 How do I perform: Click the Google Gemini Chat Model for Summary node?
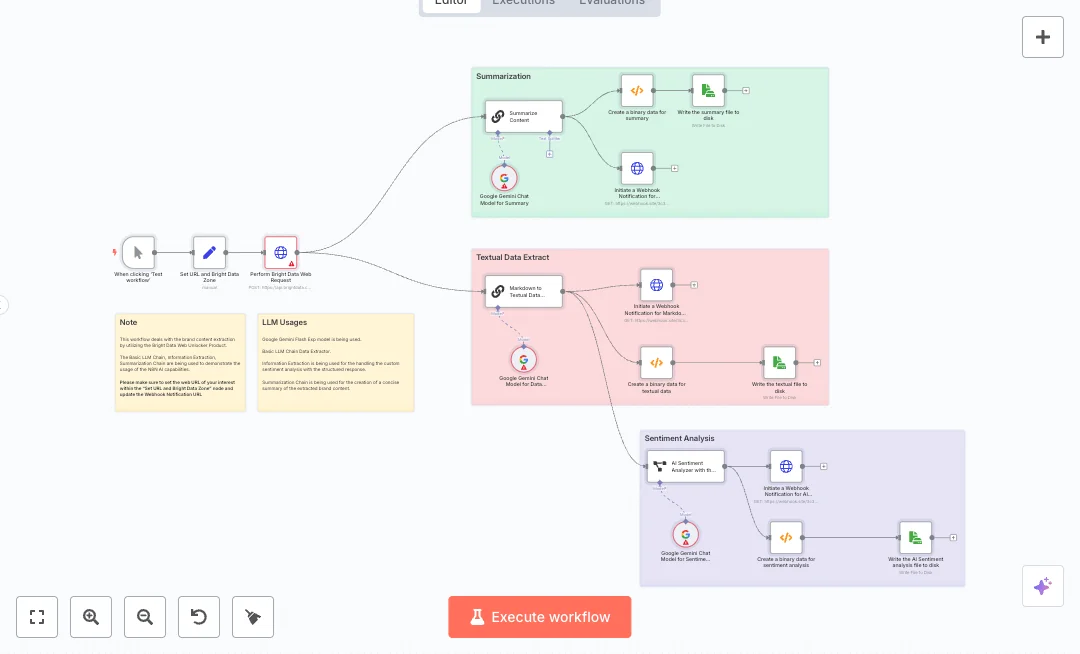504,178
